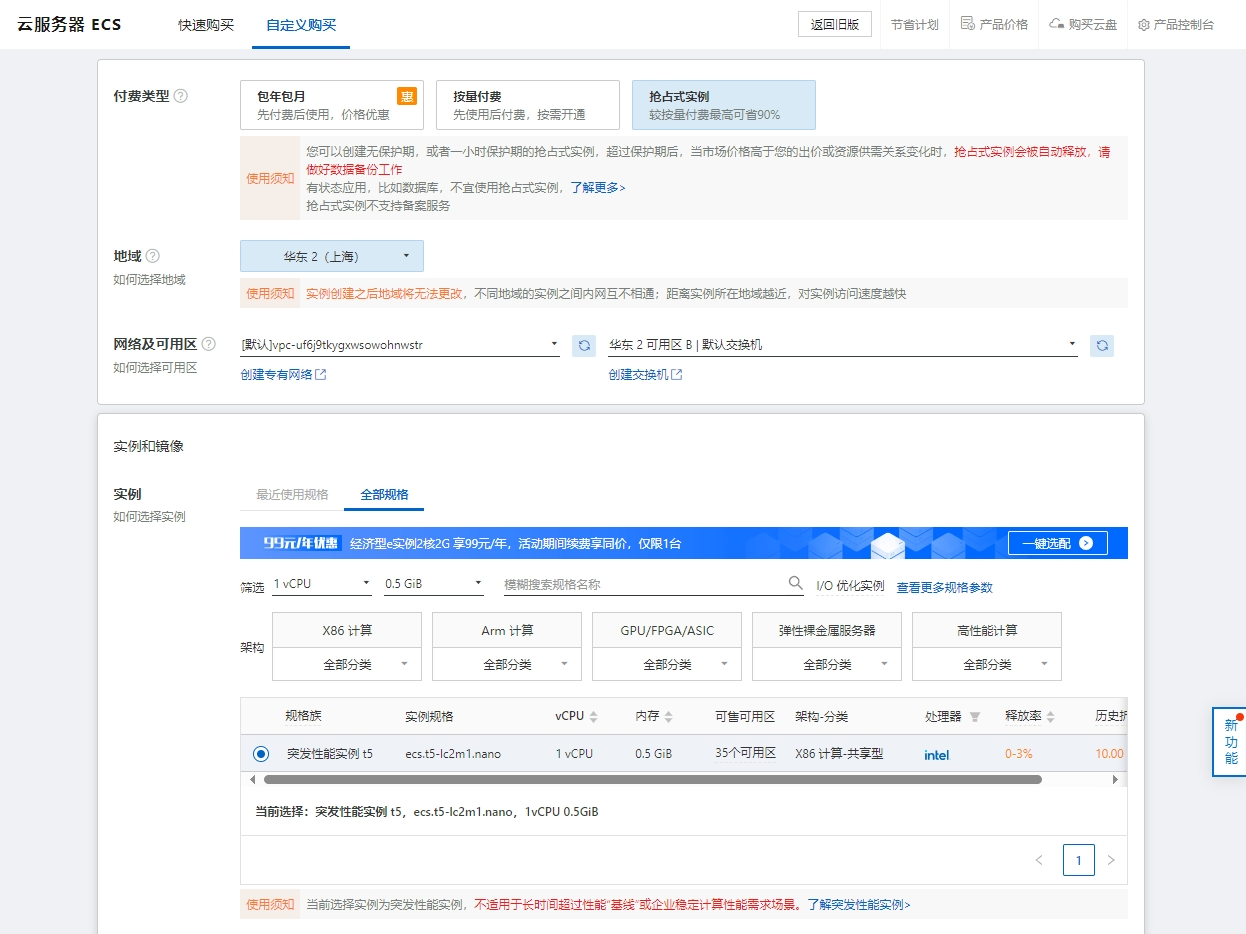
Task: Open the 华东 2 (上海) region dropdown
Action: coord(331,256)
